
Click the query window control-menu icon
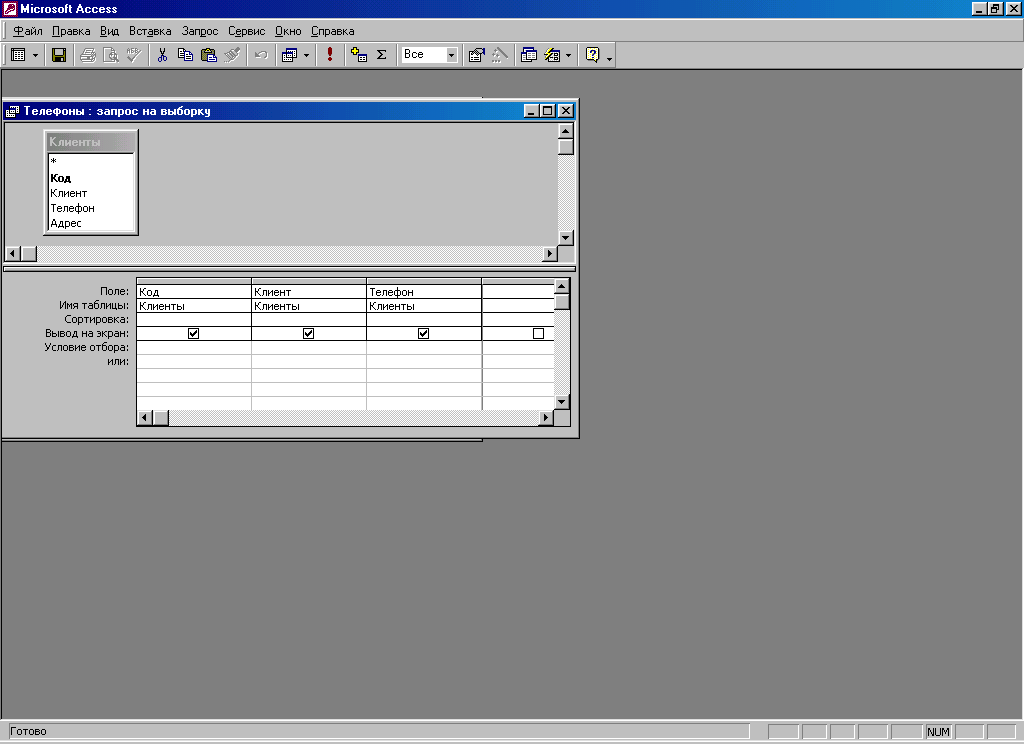(x=12, y=111)
